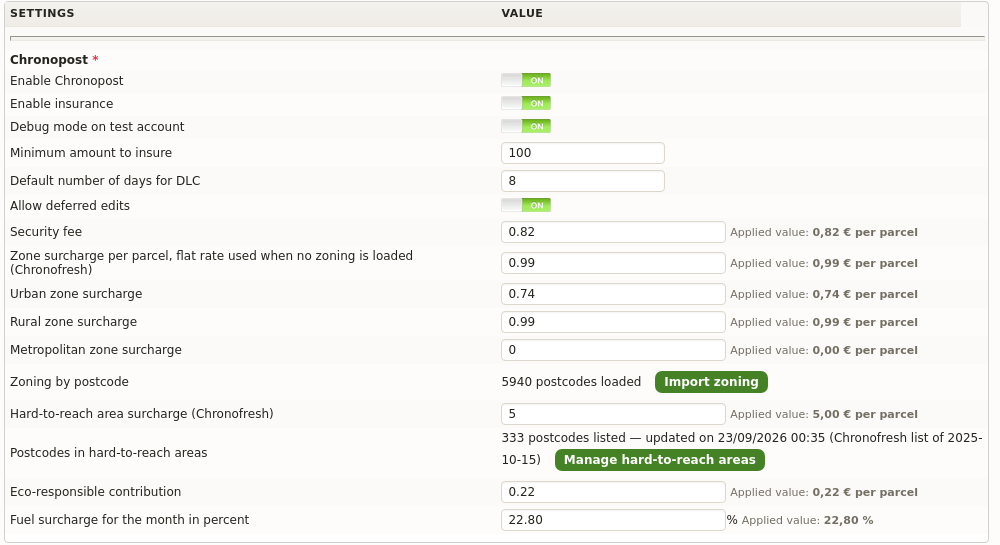Click the Rural zone surcharge field
Screen dimensions: 1000x545
tap(613, 322)
